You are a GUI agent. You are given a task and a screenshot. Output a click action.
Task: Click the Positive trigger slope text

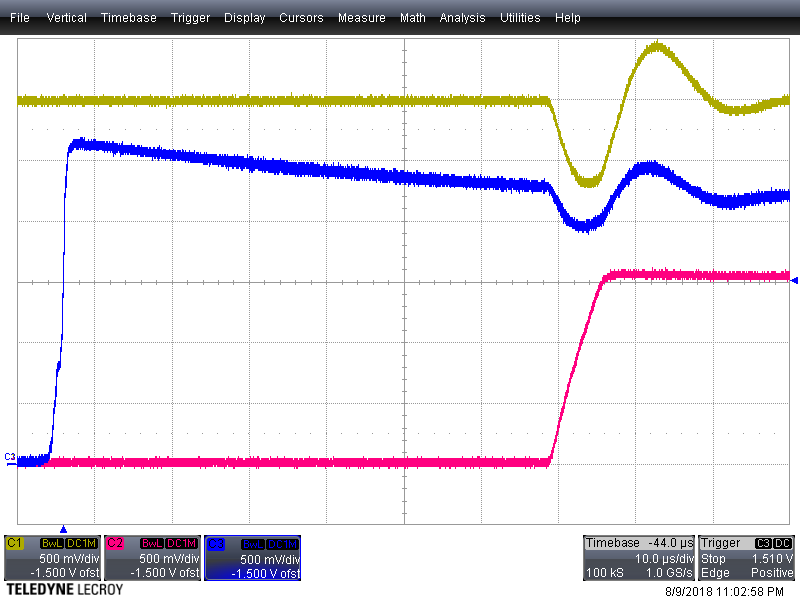(x=772, y=573)
